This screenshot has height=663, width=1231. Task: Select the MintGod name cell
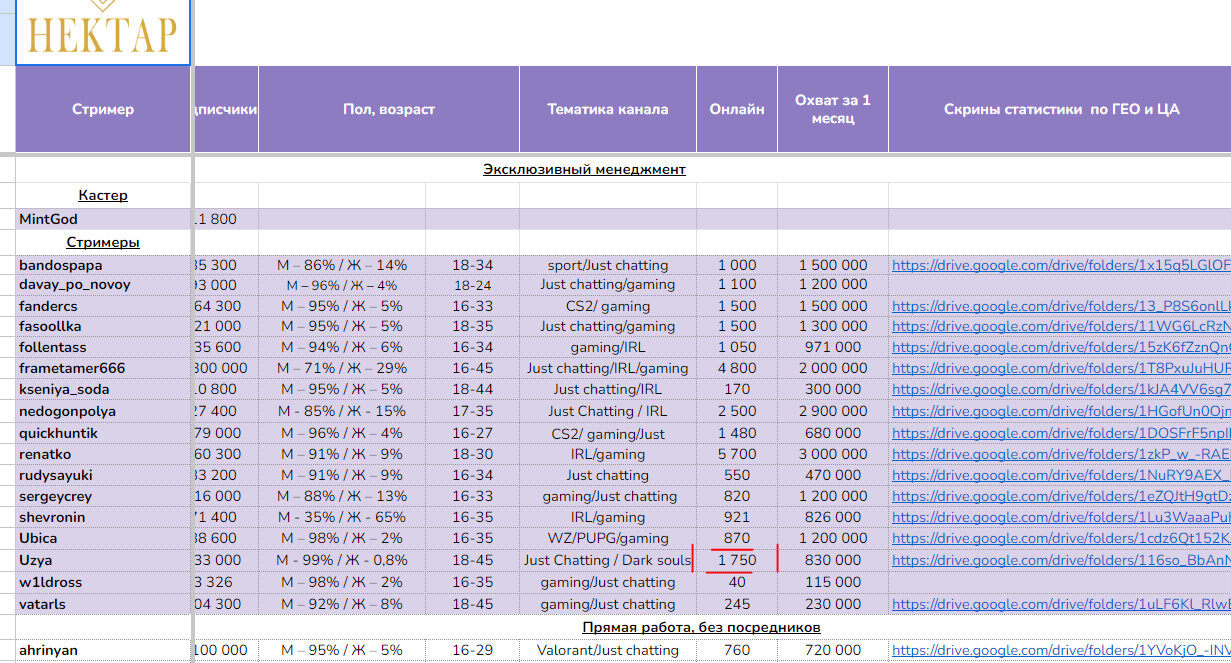pos(103,219)
